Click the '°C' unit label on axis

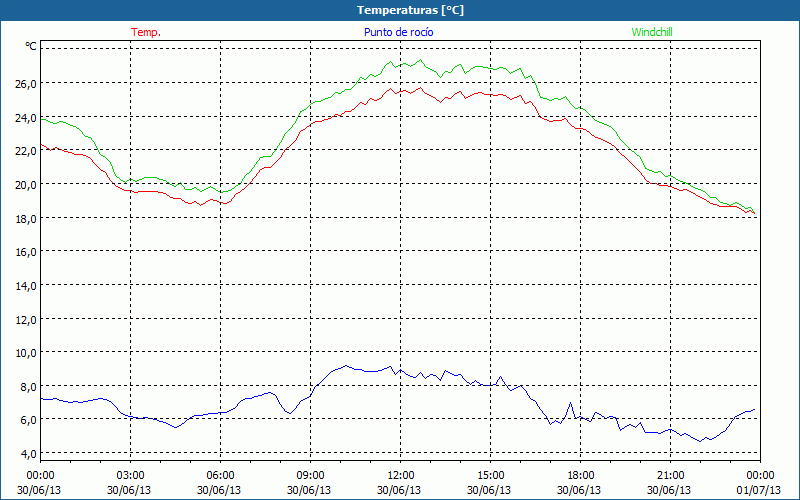31,46
